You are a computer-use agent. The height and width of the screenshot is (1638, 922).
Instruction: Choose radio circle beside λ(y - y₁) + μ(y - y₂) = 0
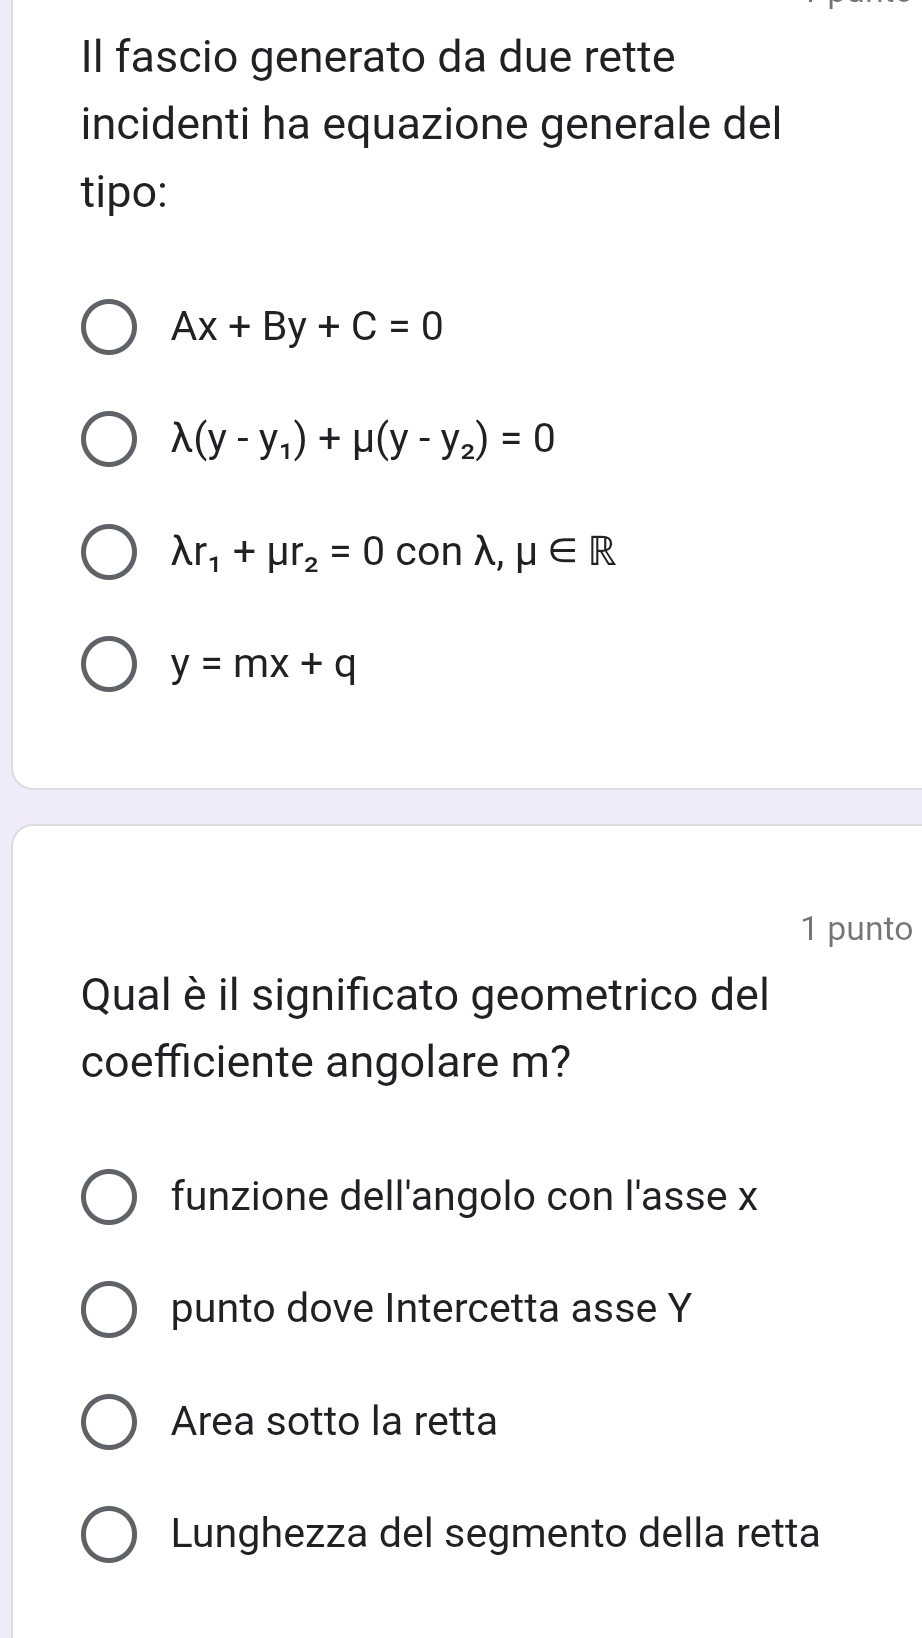coord(109,439)
